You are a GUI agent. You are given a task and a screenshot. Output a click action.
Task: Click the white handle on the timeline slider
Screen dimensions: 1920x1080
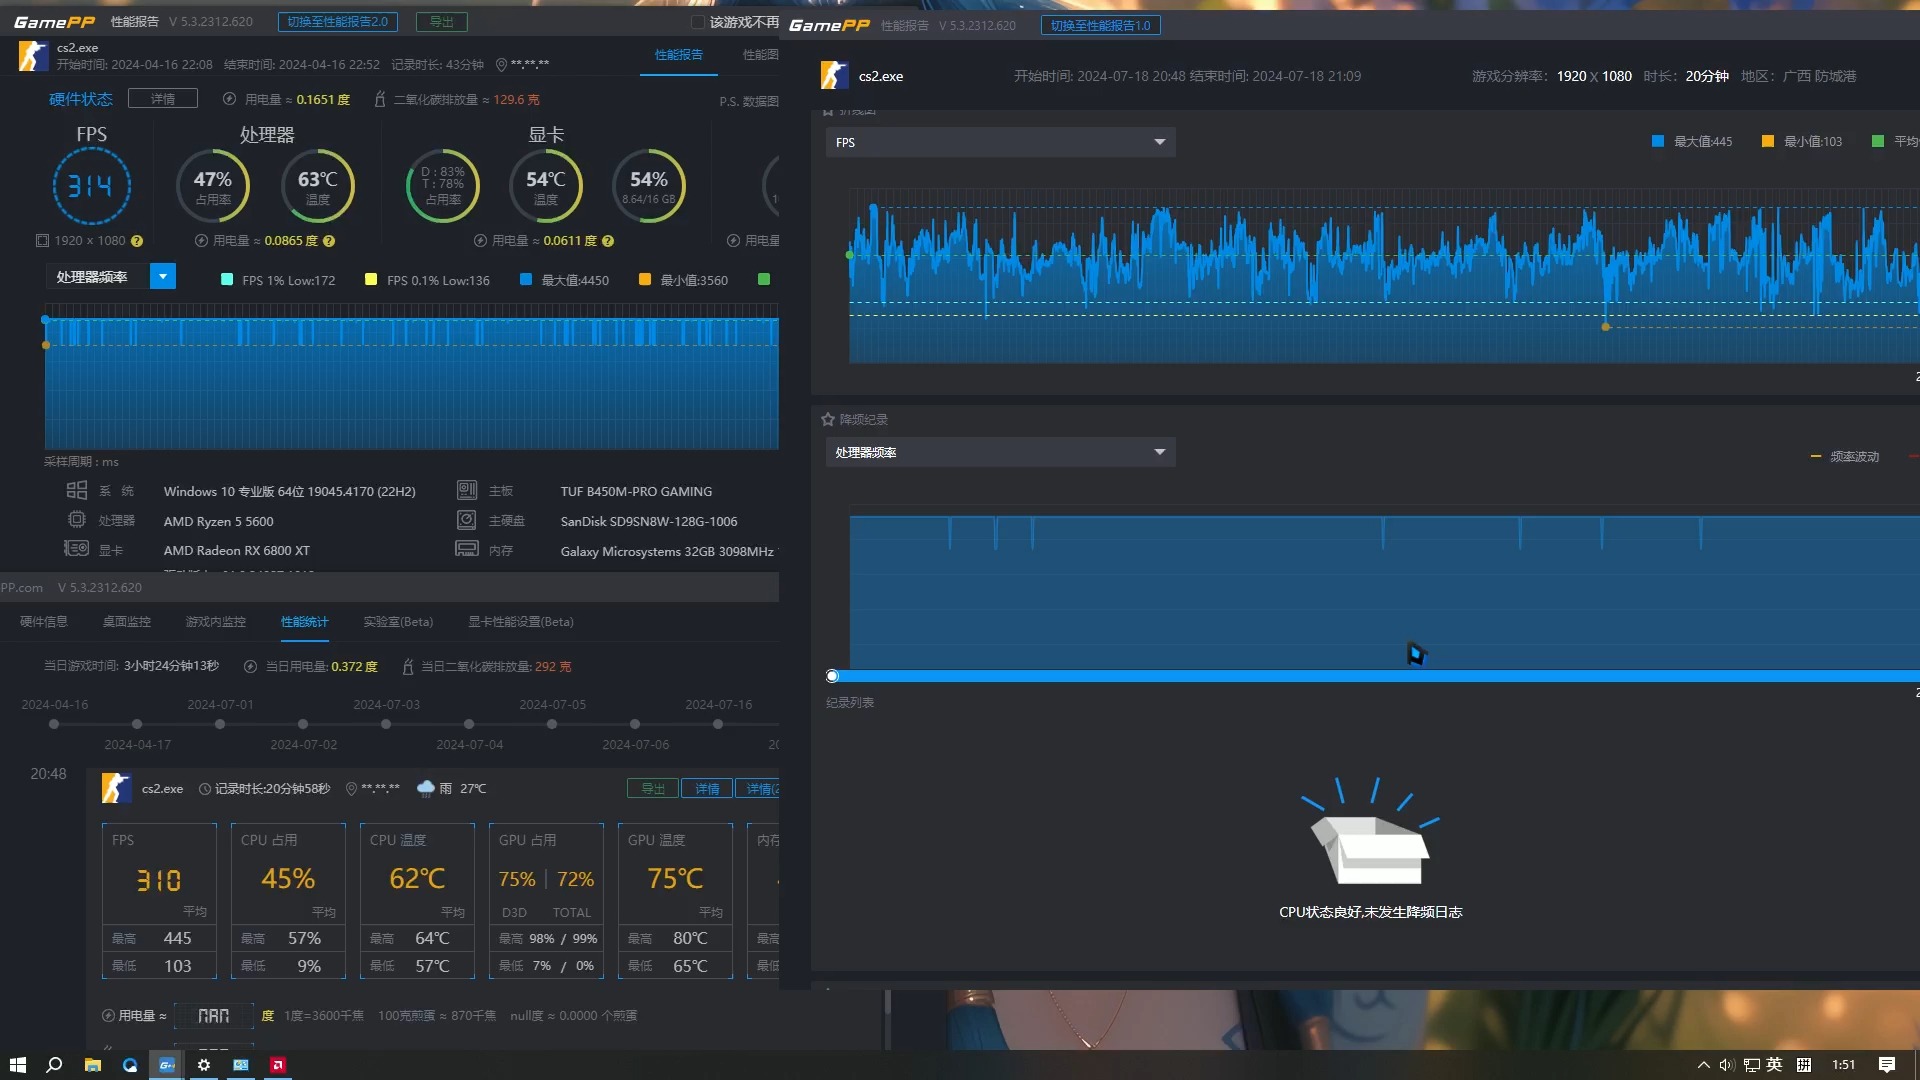832,677
